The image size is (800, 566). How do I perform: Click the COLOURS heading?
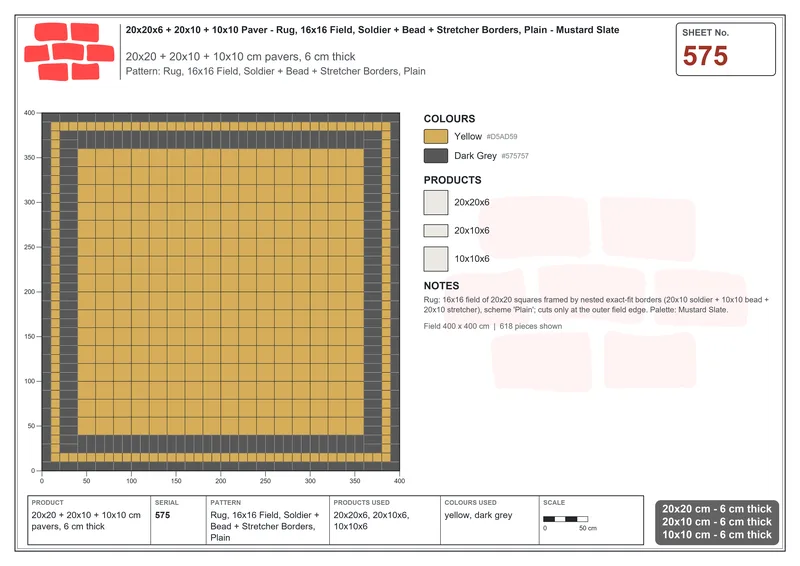point(449,119)
